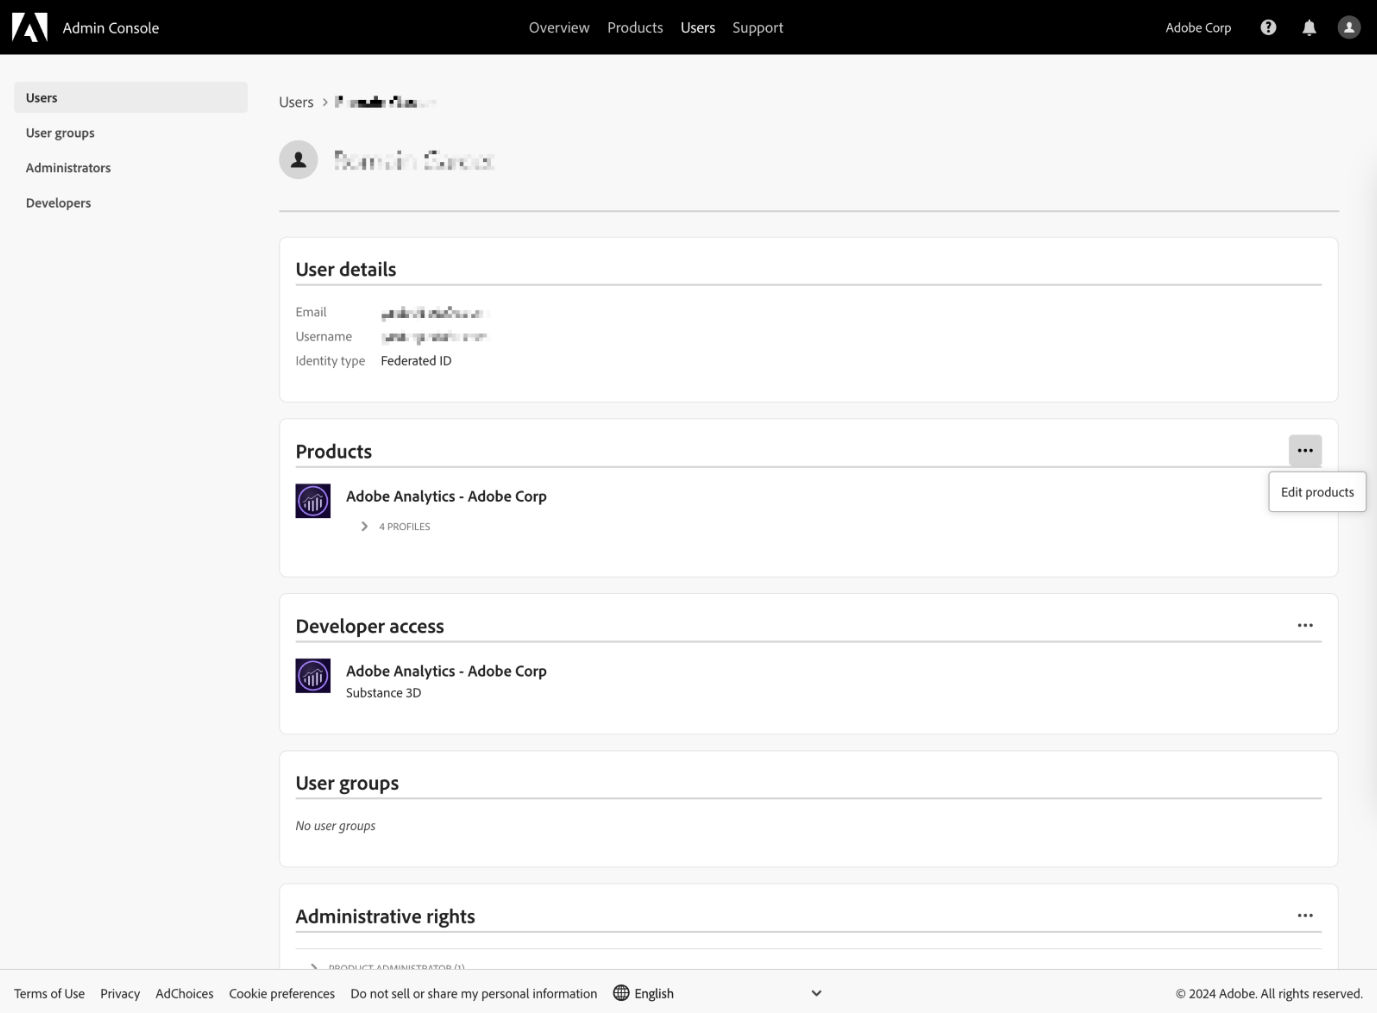Click the Federated ID value
Viewport: 1377px width, 1013px height.
tap(416, 360)
